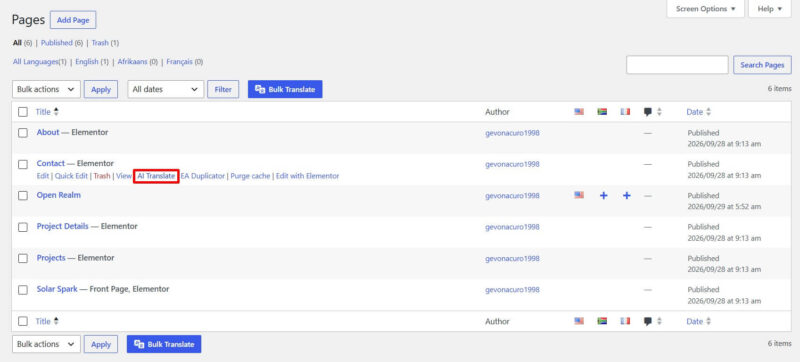Click the top Bulk Translate button
800x362 pixels.
pos(285,89)
